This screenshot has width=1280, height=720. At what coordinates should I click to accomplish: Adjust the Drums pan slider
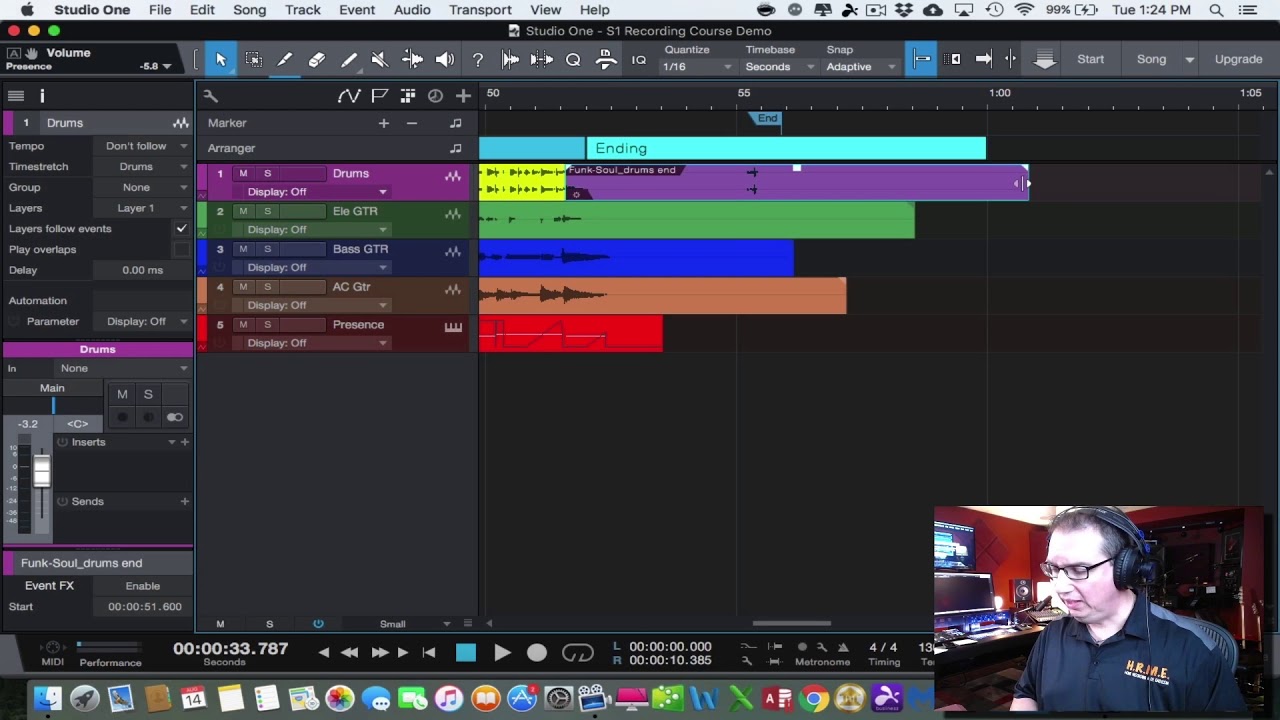click(x=53, y=405)
